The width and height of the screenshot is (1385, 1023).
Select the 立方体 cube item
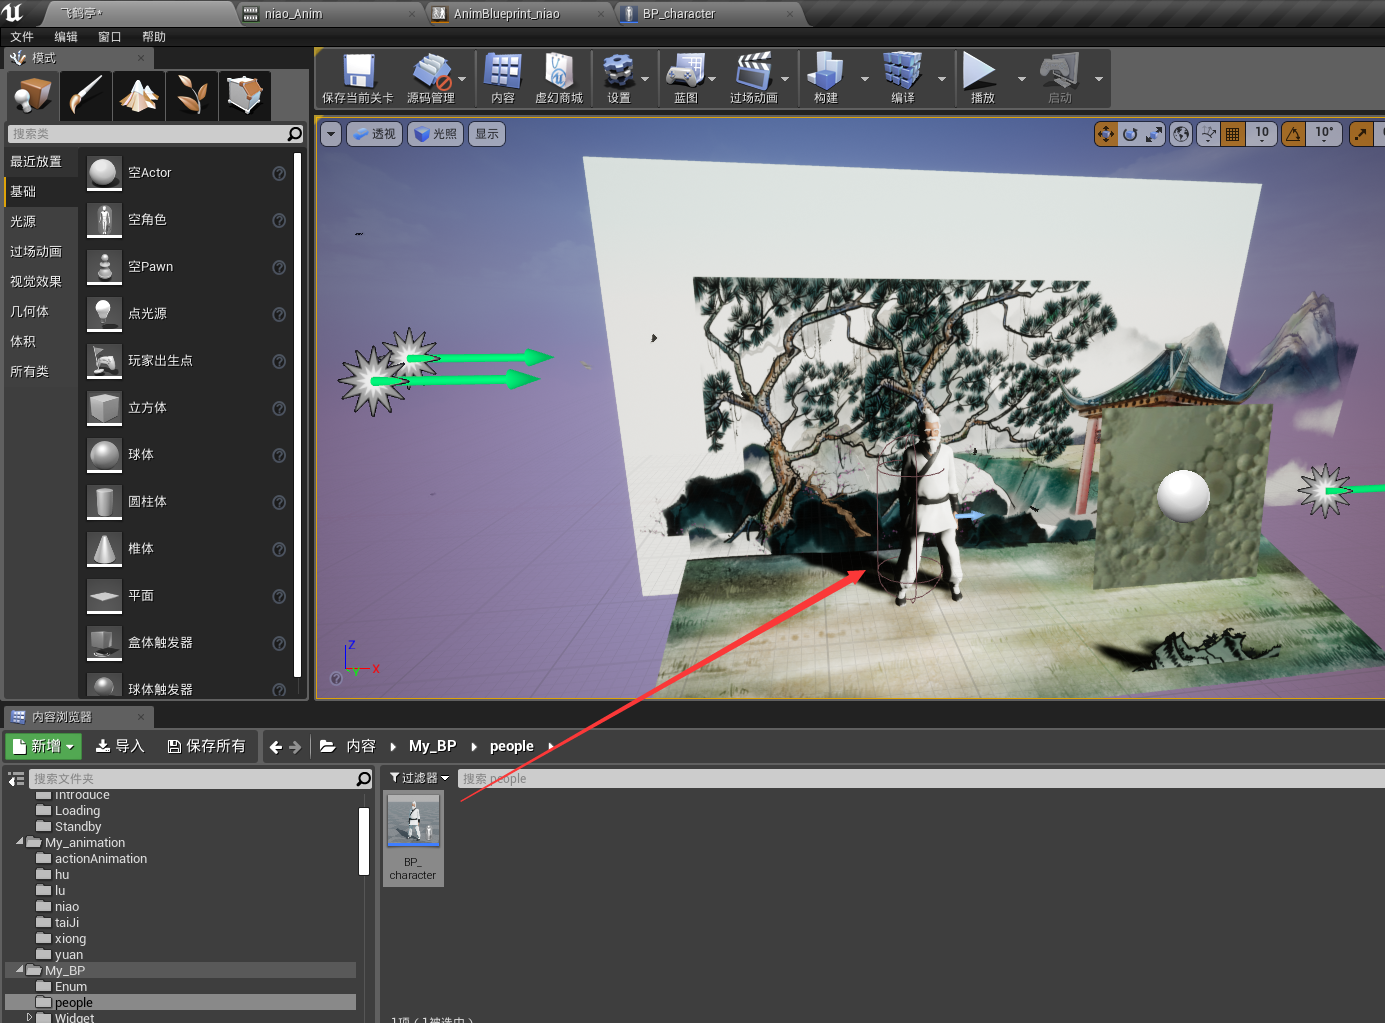(x=187, y=408)
